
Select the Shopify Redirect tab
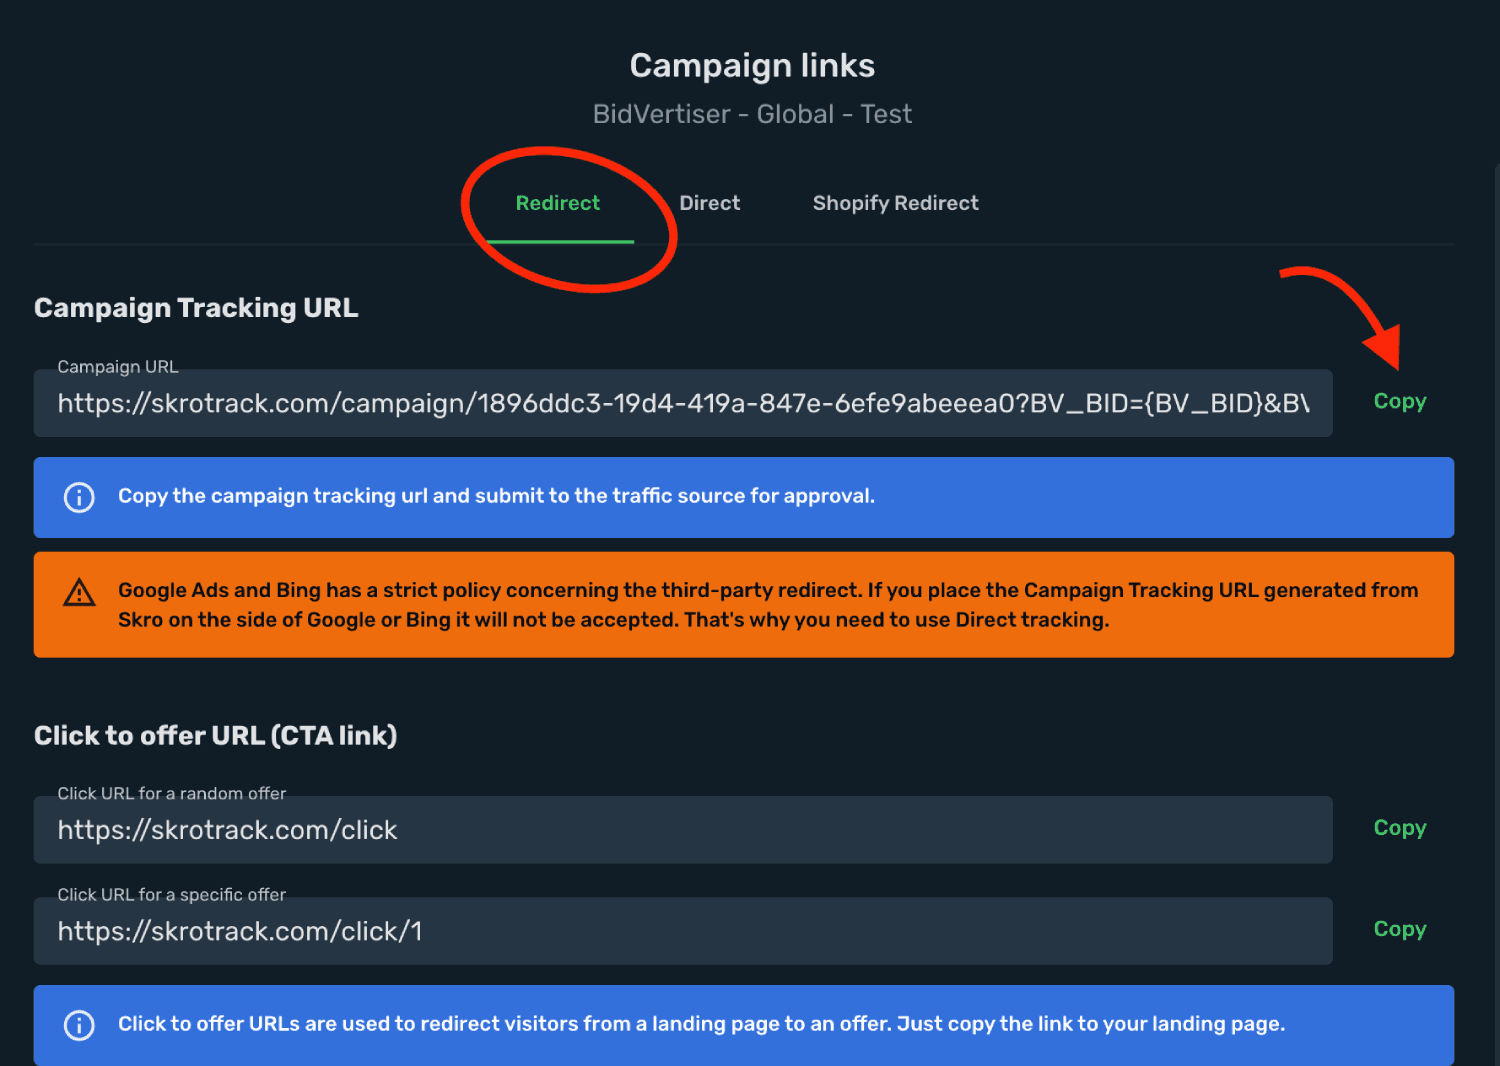click(x=895, y=203)
